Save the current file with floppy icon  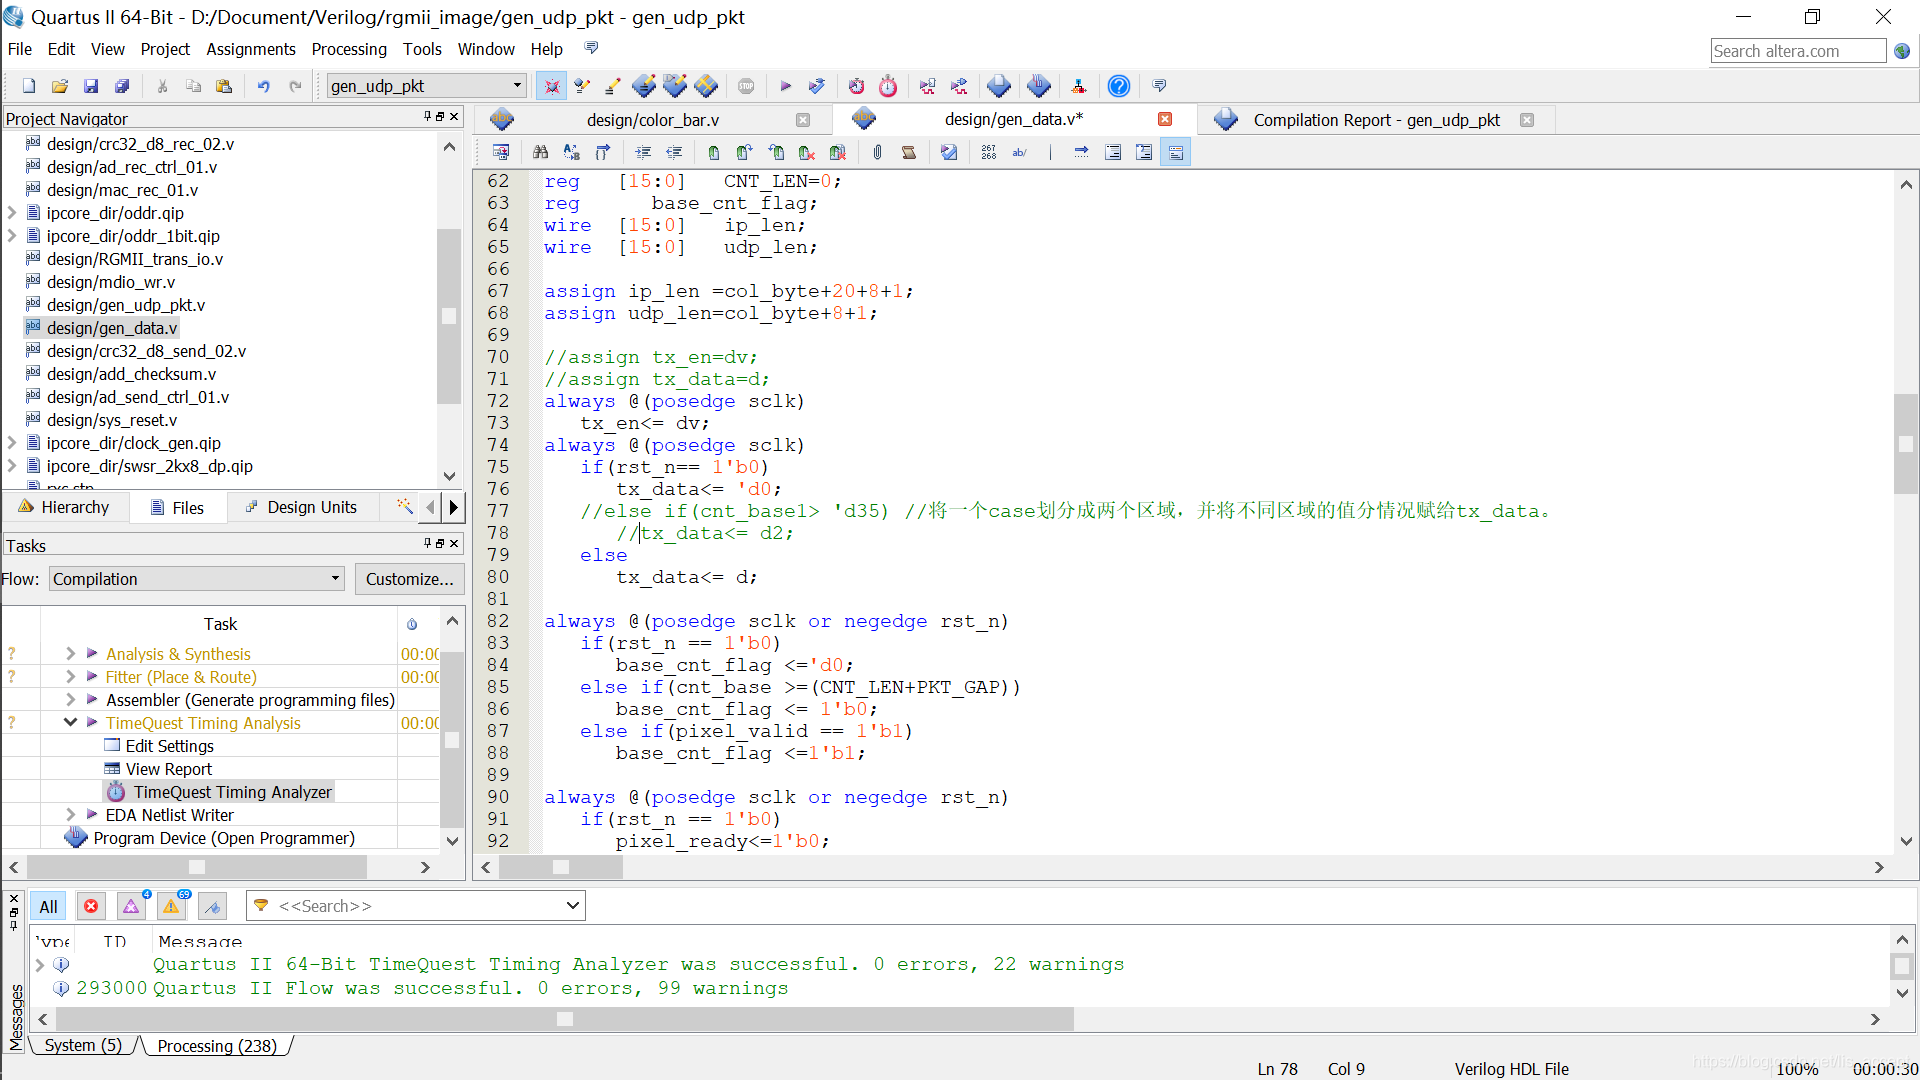coord(91,86)
